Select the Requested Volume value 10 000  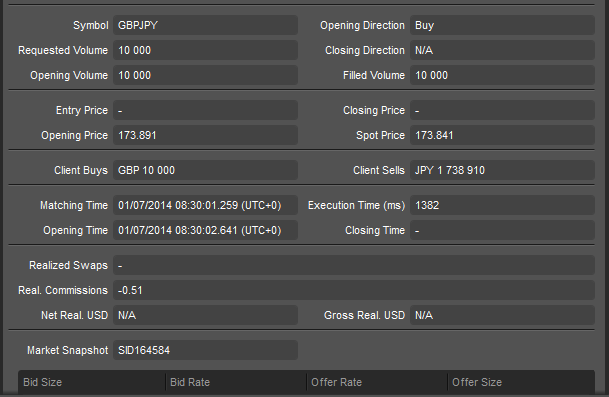[205, 50]
